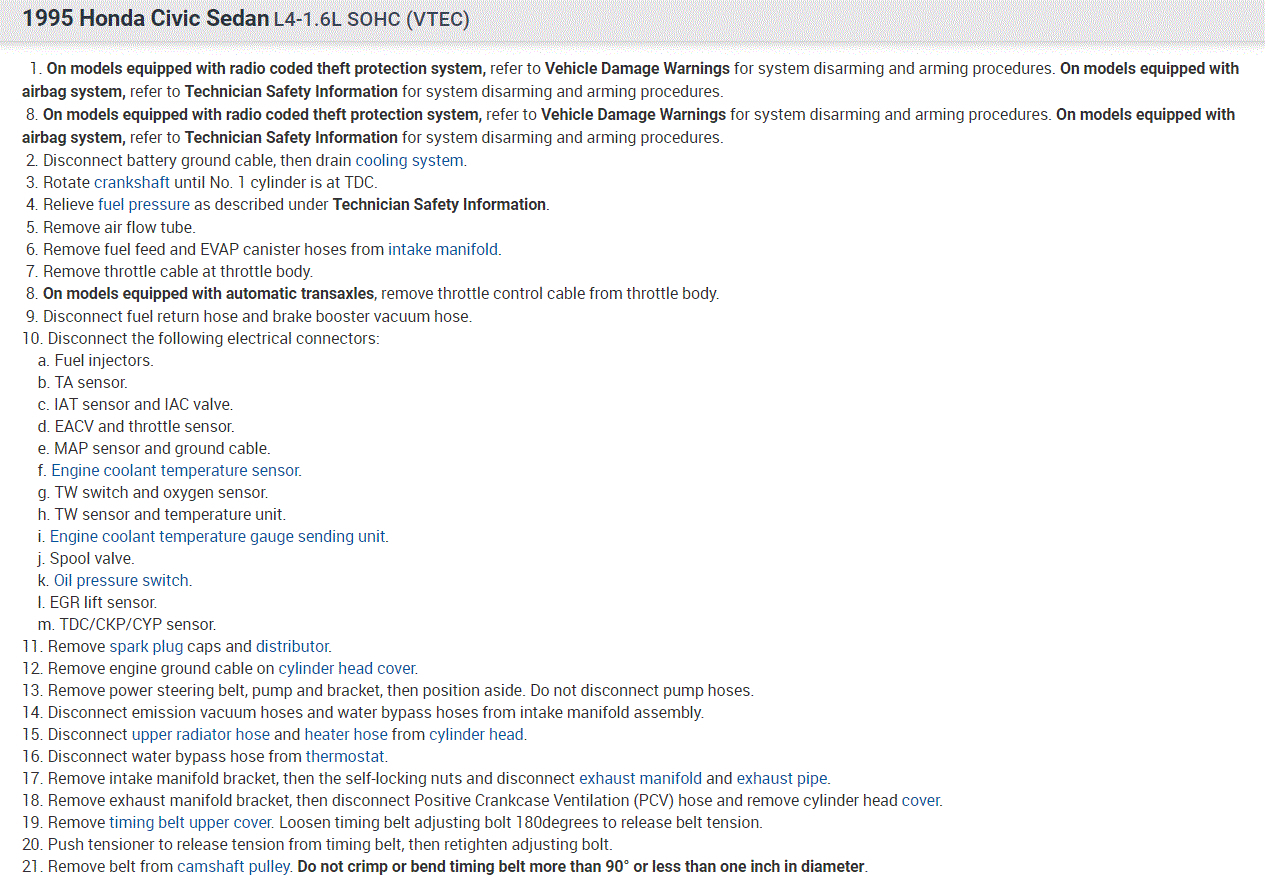Click the 1995 Honda Civic Sedan heading

pyautogui.click(x=145, y=19)
